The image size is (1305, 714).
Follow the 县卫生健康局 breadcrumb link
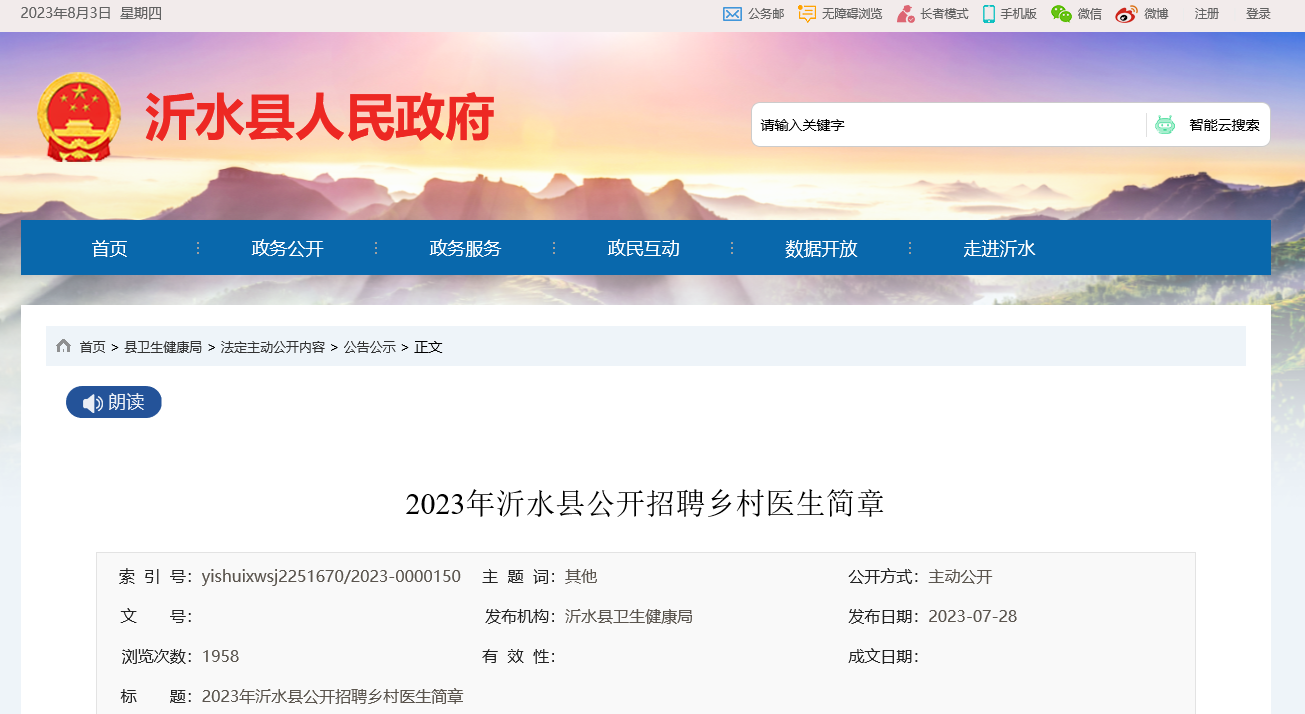(163, 347)
